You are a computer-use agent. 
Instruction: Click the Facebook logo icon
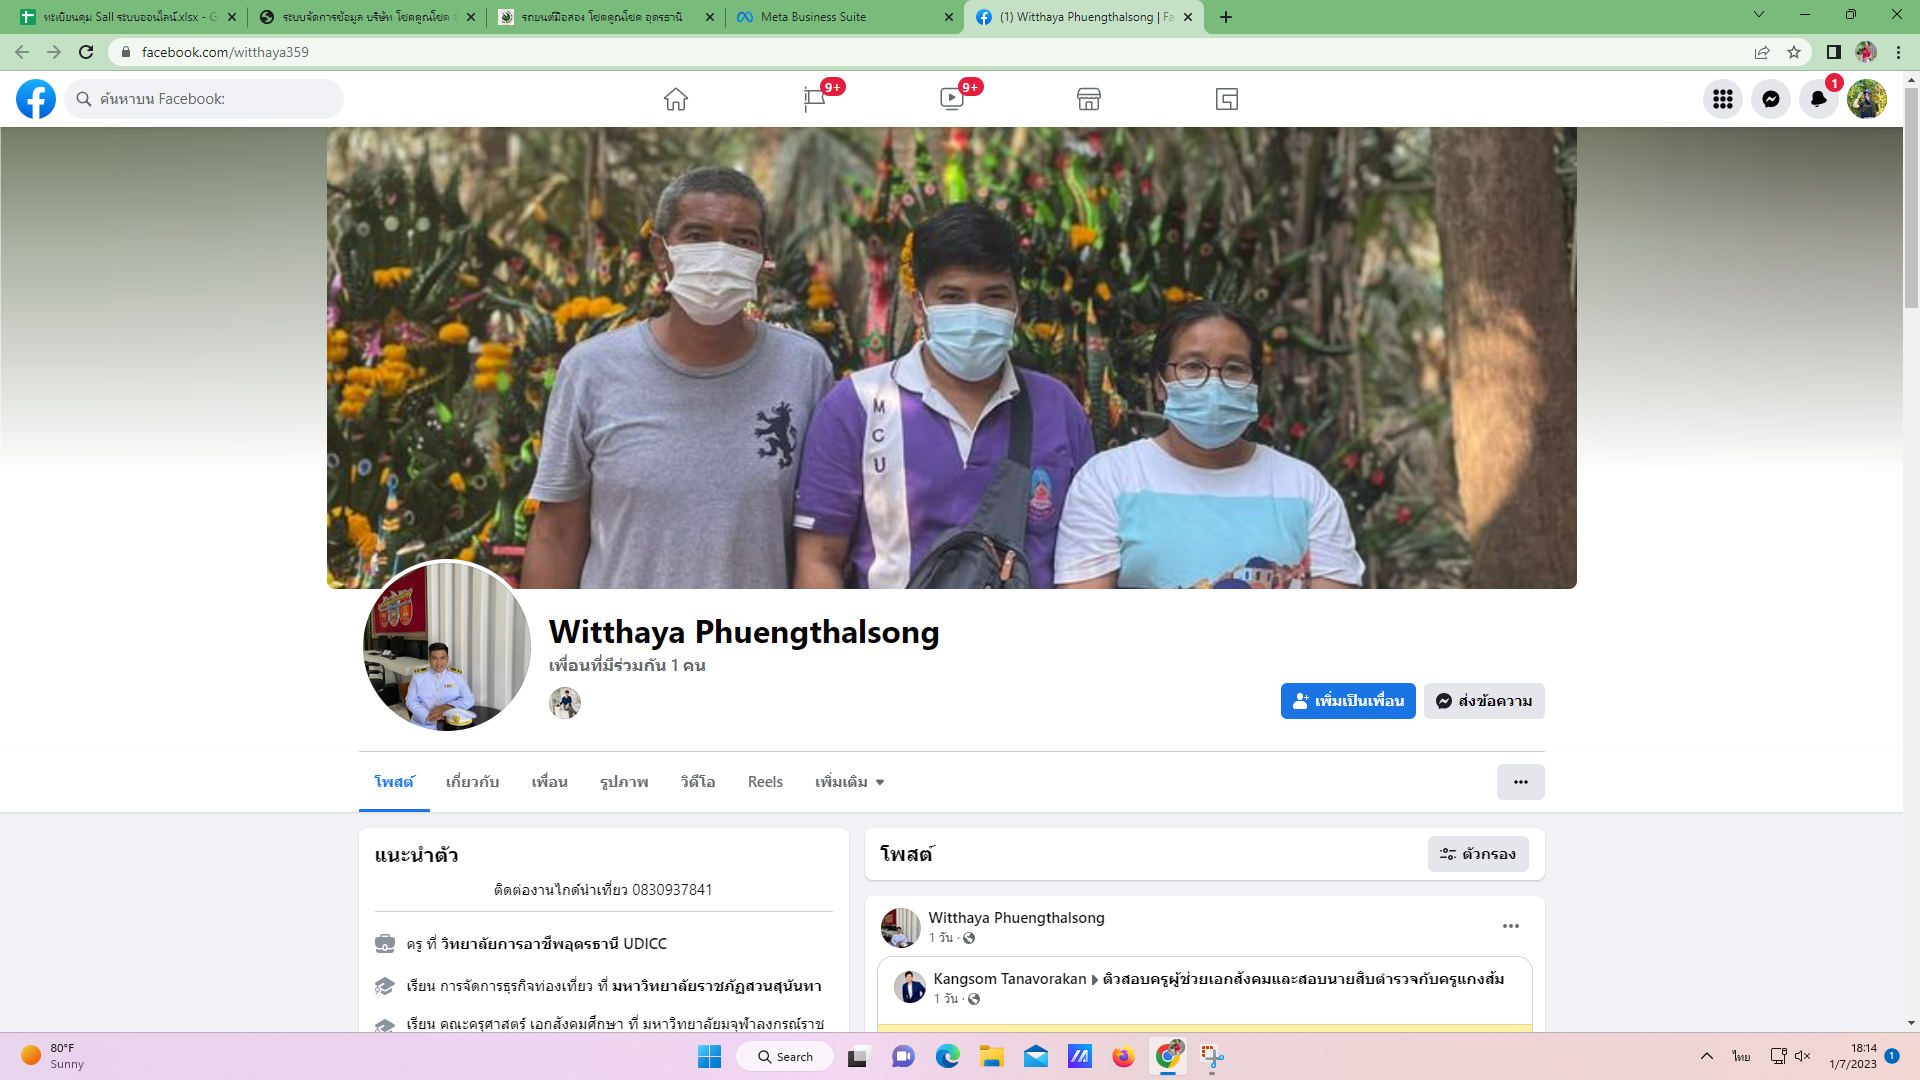click(x=36, y=99)
